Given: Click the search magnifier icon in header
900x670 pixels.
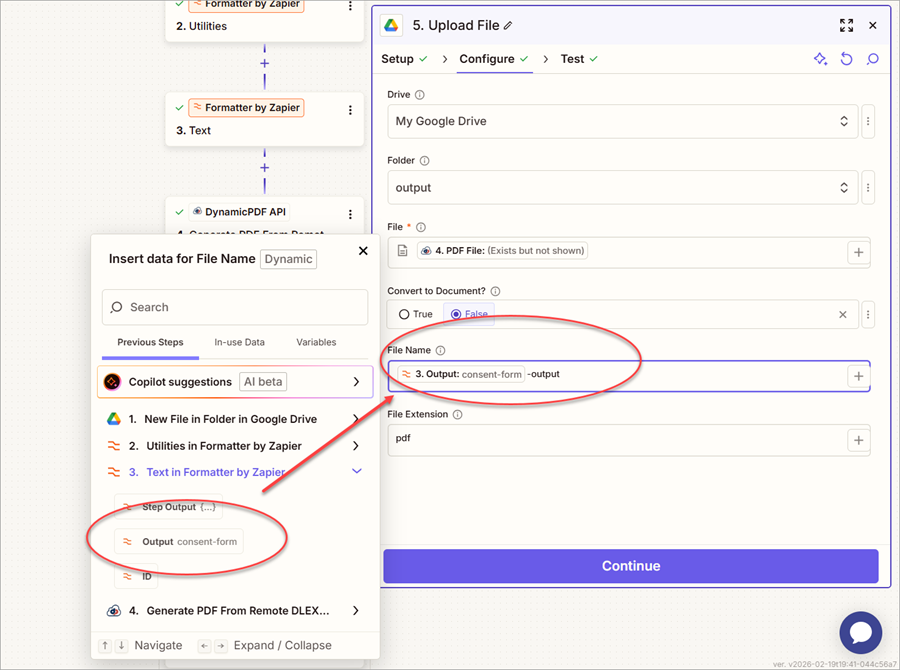Looking at the screenshot, I should click(x=872, y=59).
